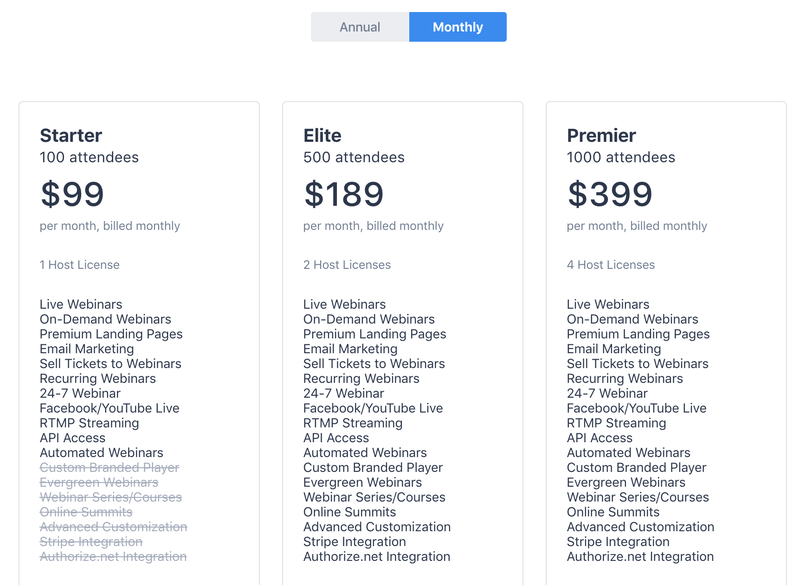Screen dimensions: 800x585
Task: Click struck-through Custom Branded Player in Starter
Action: (x=110, y=468)
